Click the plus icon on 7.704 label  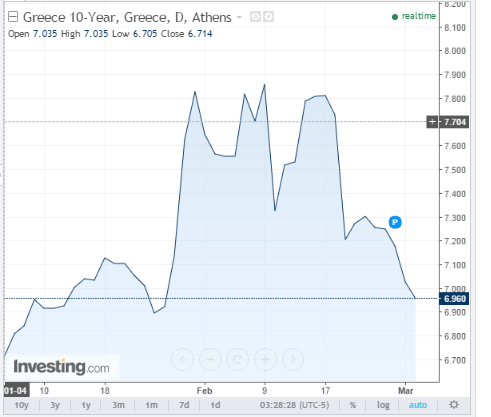[432, 122]
